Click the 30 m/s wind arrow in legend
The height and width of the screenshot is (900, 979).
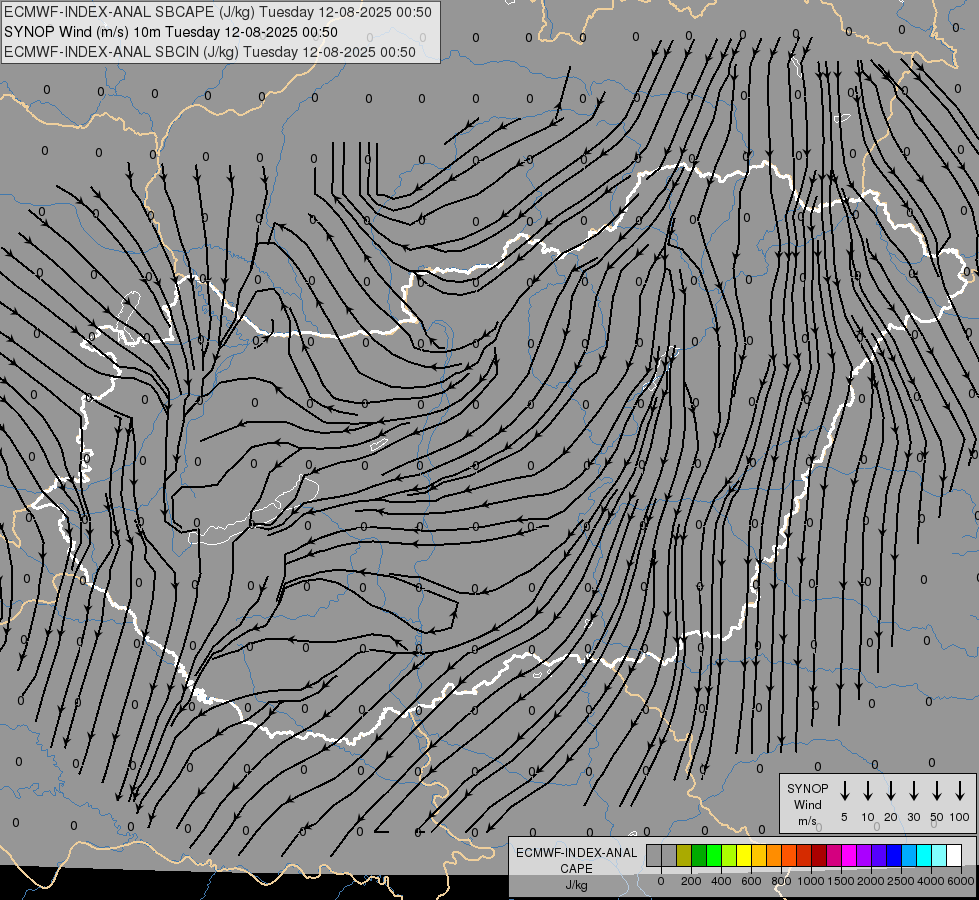(x=913, y=791)
